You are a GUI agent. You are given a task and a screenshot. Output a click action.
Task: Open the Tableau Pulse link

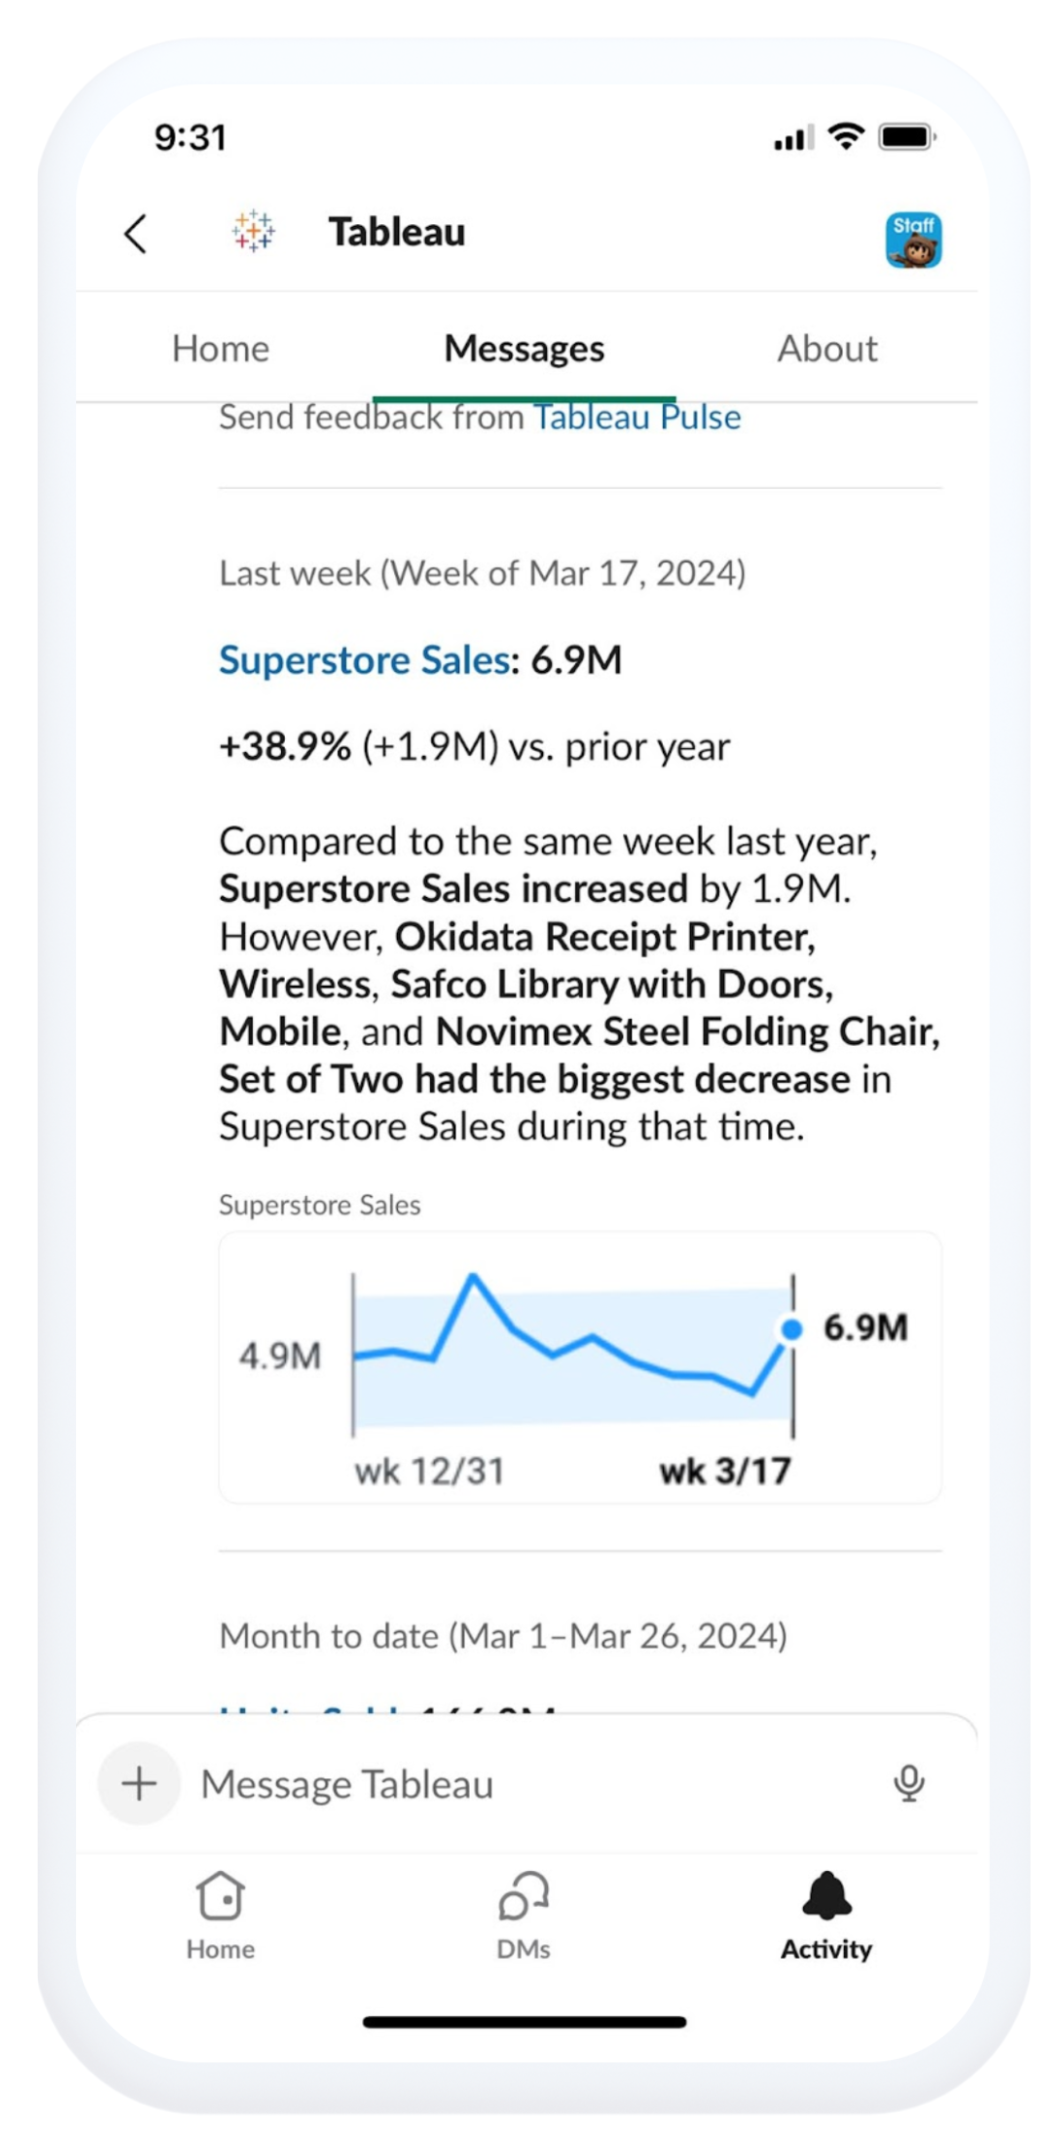(x=637, y=417)
